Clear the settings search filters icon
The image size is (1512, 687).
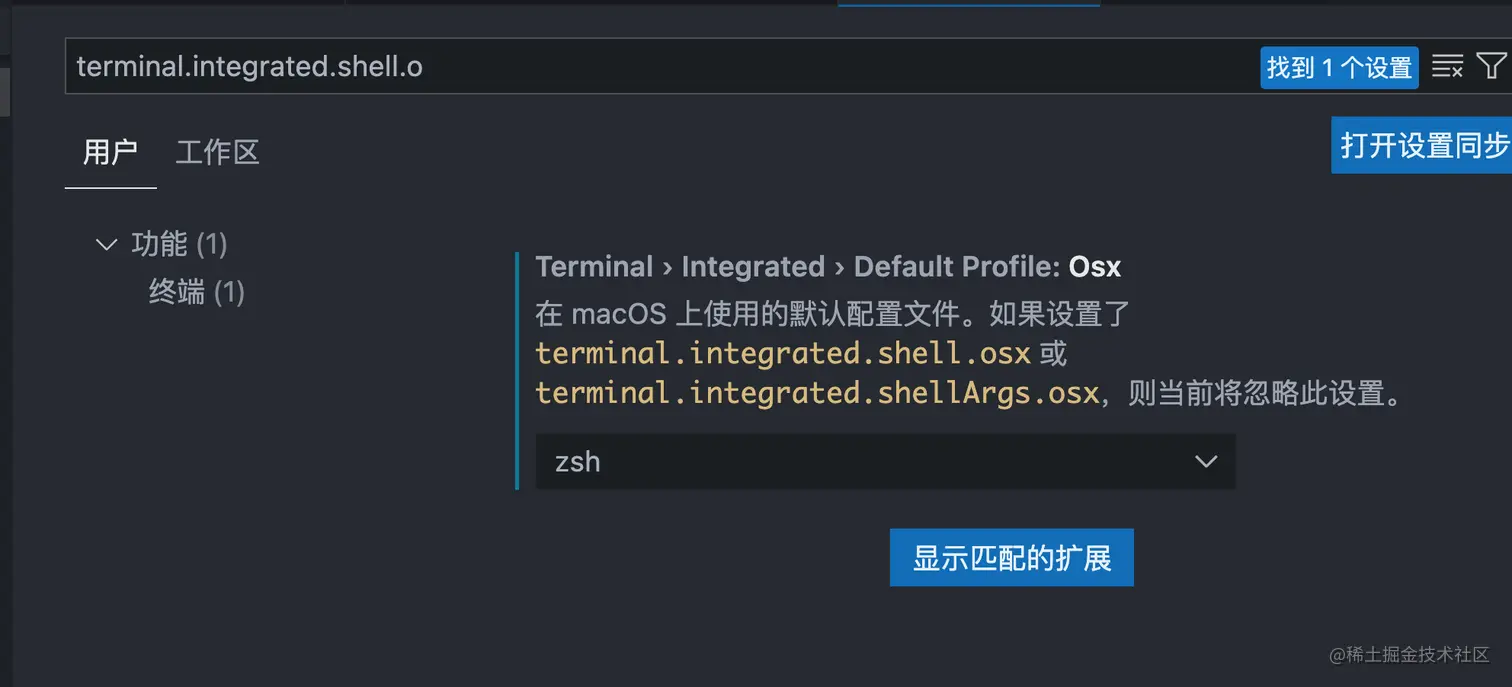(1447, 66)
